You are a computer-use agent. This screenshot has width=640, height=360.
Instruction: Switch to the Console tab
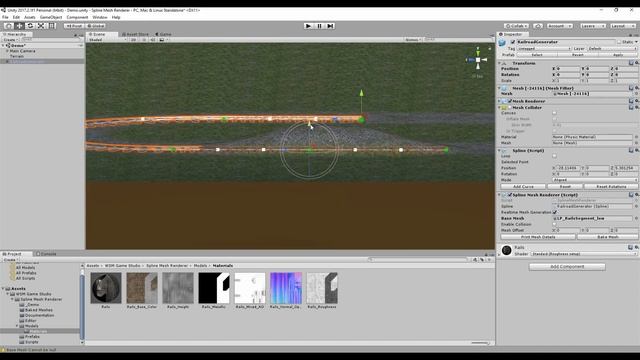coord(46,254)
